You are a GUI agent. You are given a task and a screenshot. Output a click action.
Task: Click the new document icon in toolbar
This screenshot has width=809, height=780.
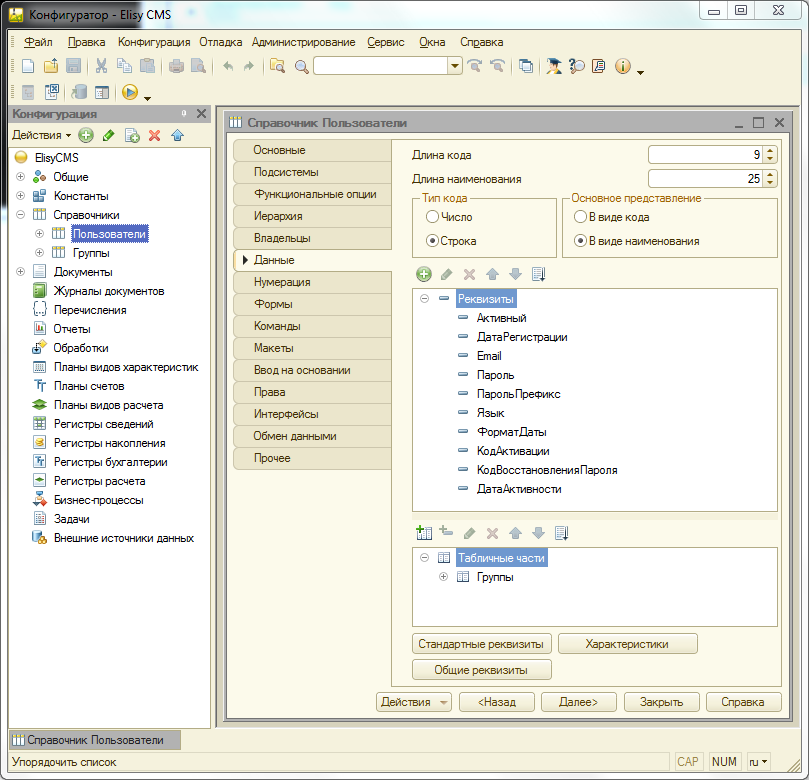(28, 66)
